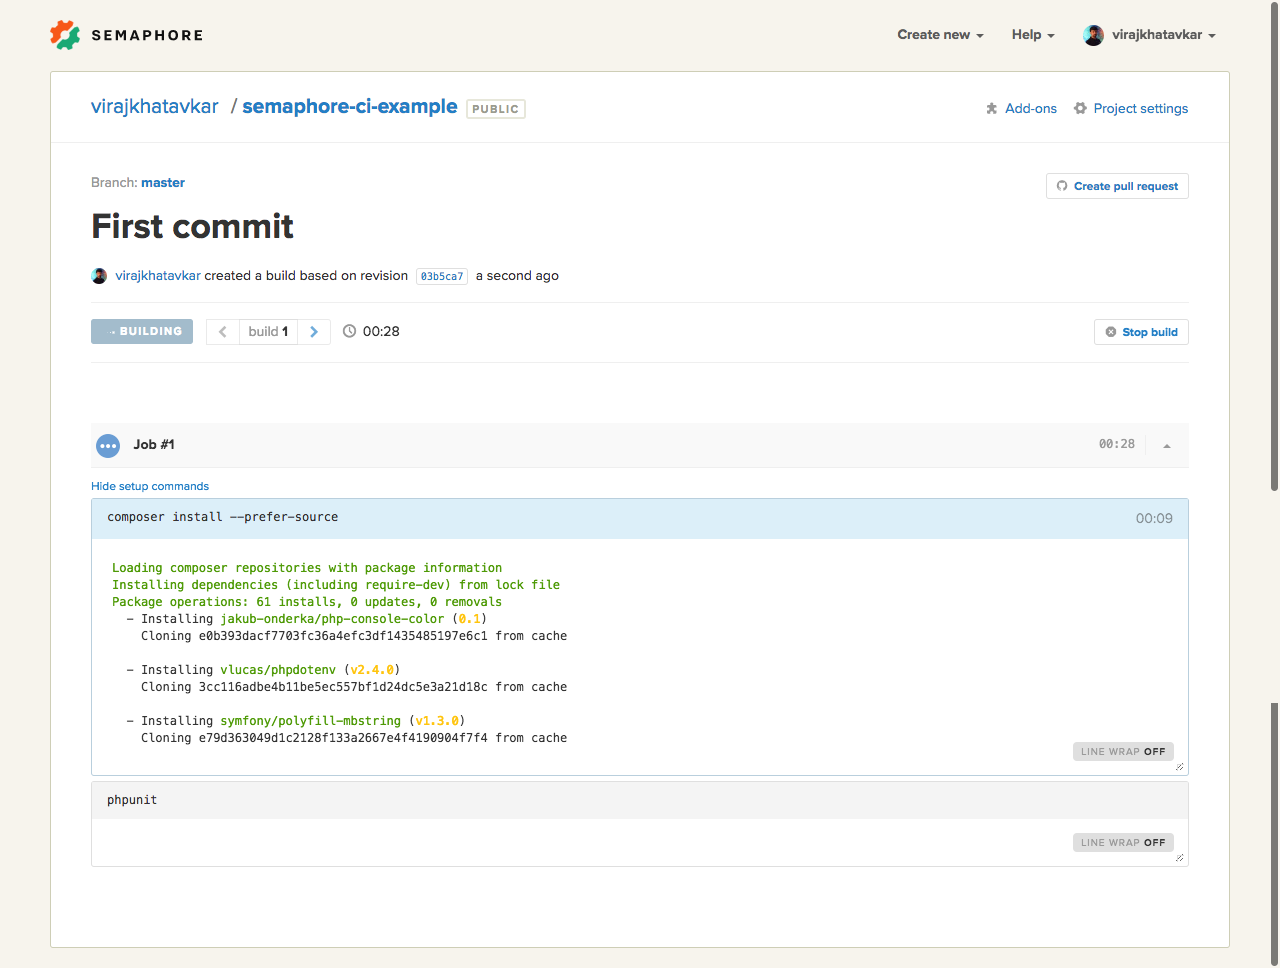Viewport: 1280px width, 968px height.
Task: Click the 'Package operations: 61 installs' line
Action: click(307, 602)
